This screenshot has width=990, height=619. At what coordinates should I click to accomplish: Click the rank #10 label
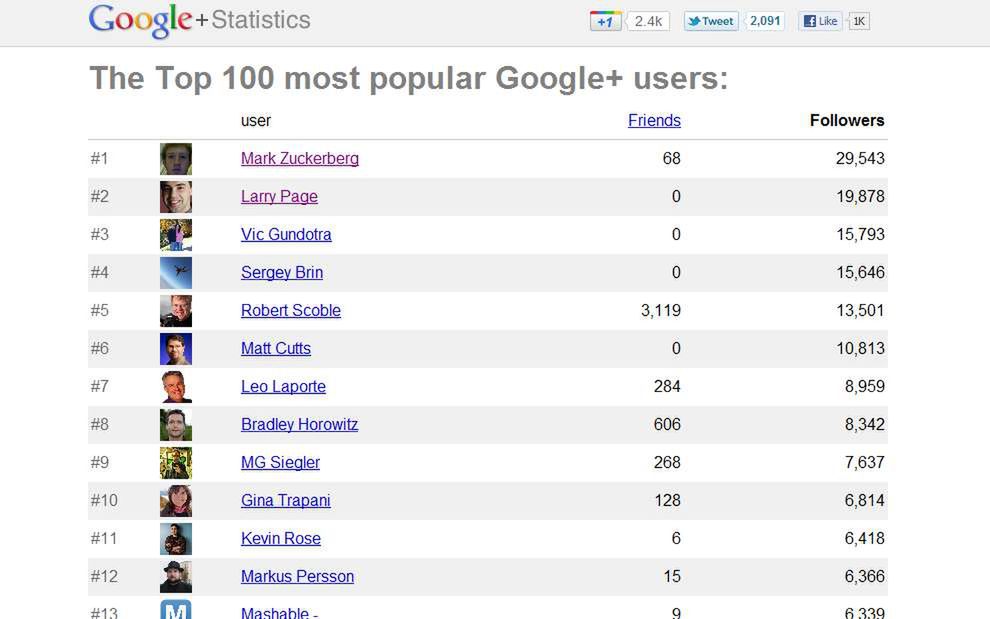tap(104, 500)
